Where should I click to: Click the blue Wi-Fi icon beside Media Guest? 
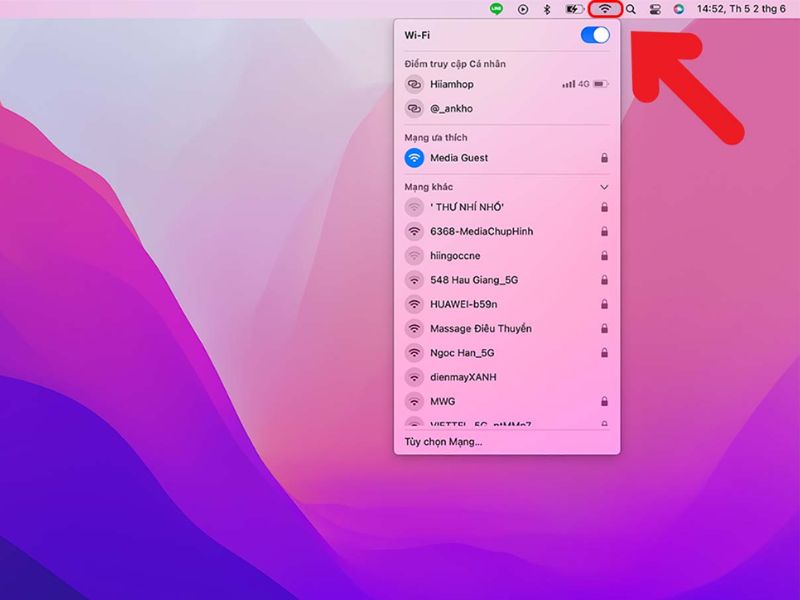tap(414, 158)
